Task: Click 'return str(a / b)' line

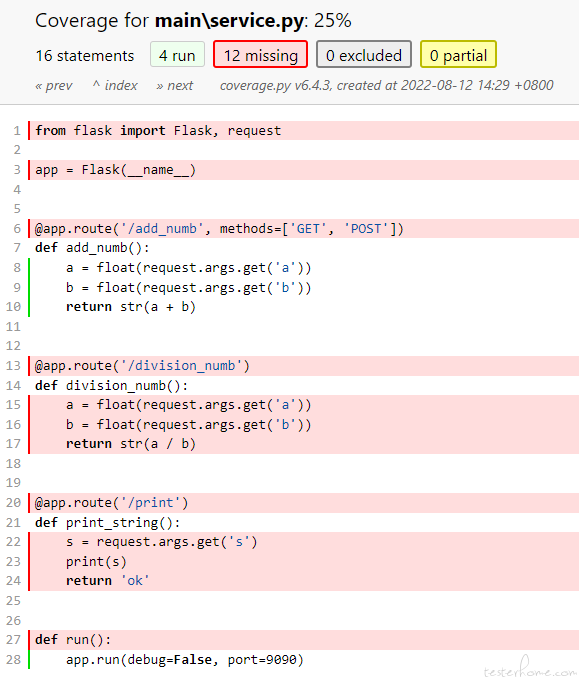Action: 304,443
